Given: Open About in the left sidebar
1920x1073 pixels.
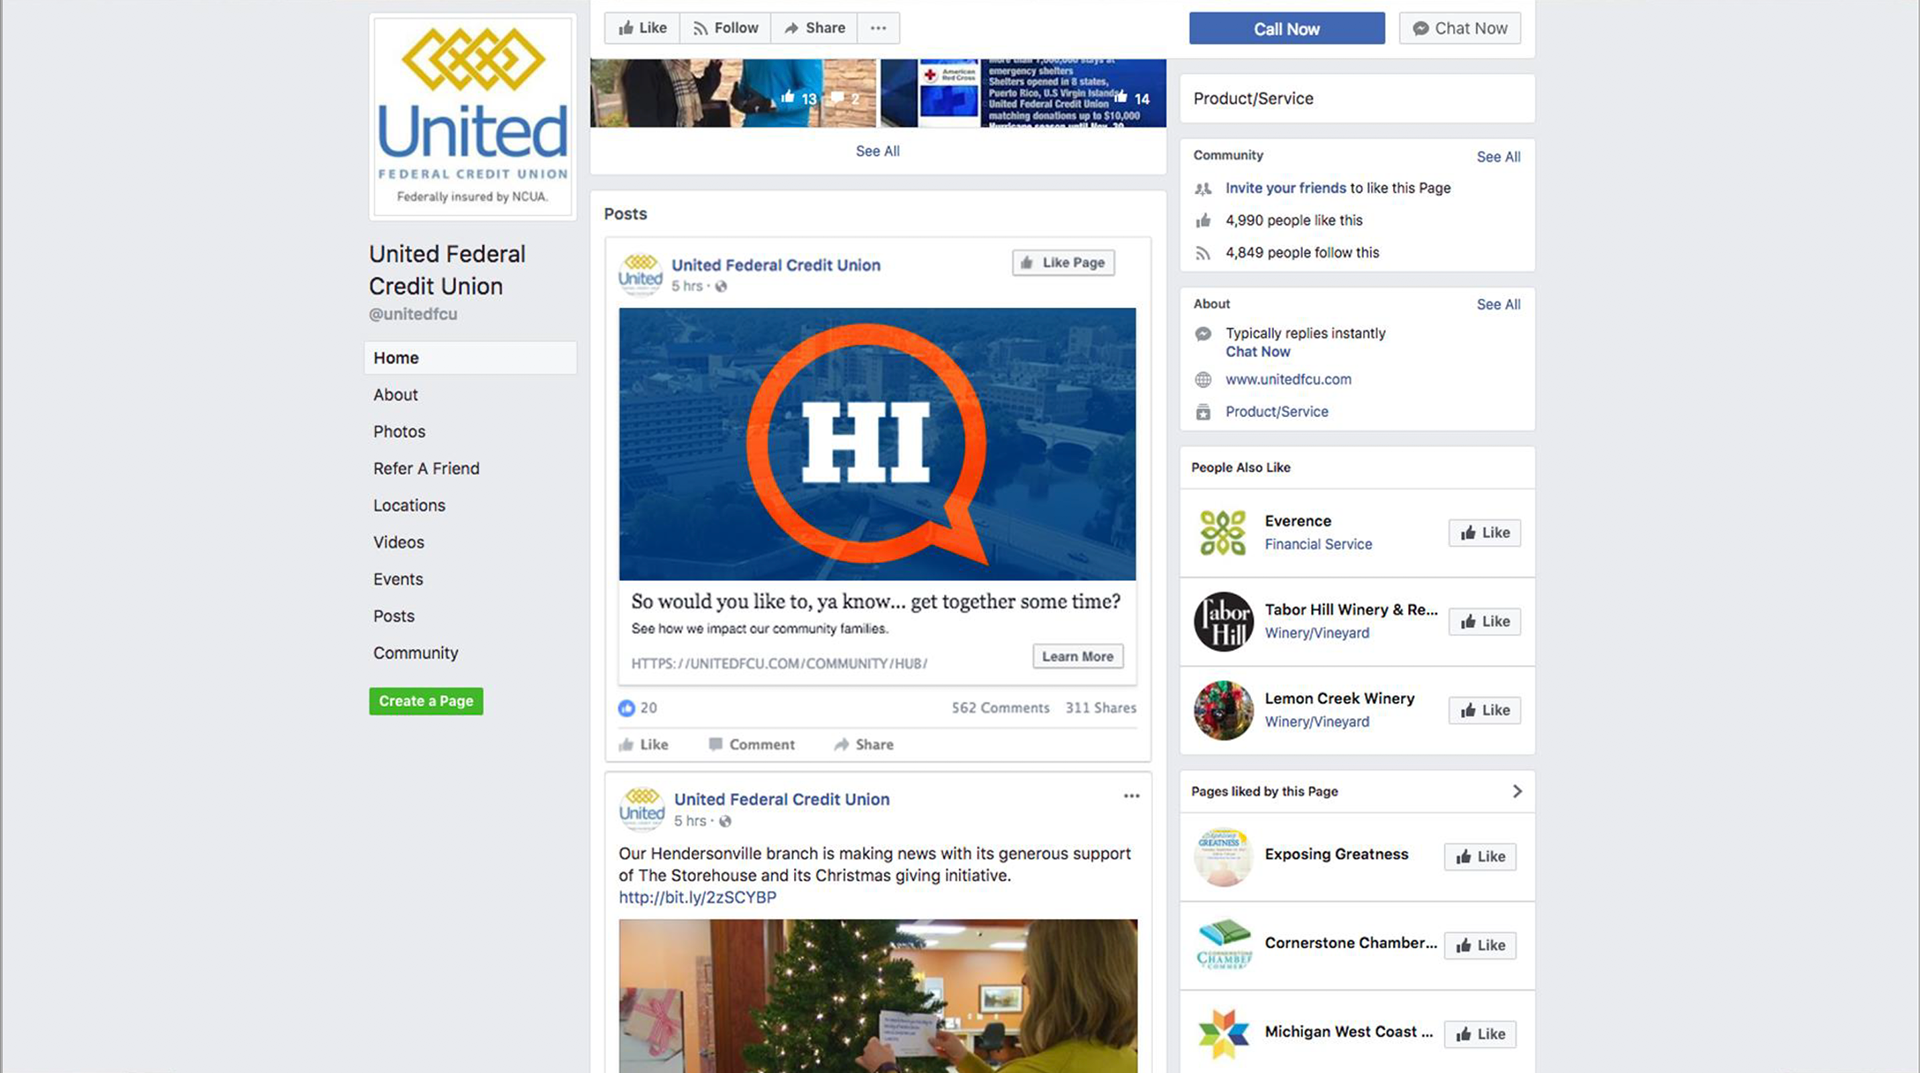Looking at the screenshot, I should tap(396, 395).
